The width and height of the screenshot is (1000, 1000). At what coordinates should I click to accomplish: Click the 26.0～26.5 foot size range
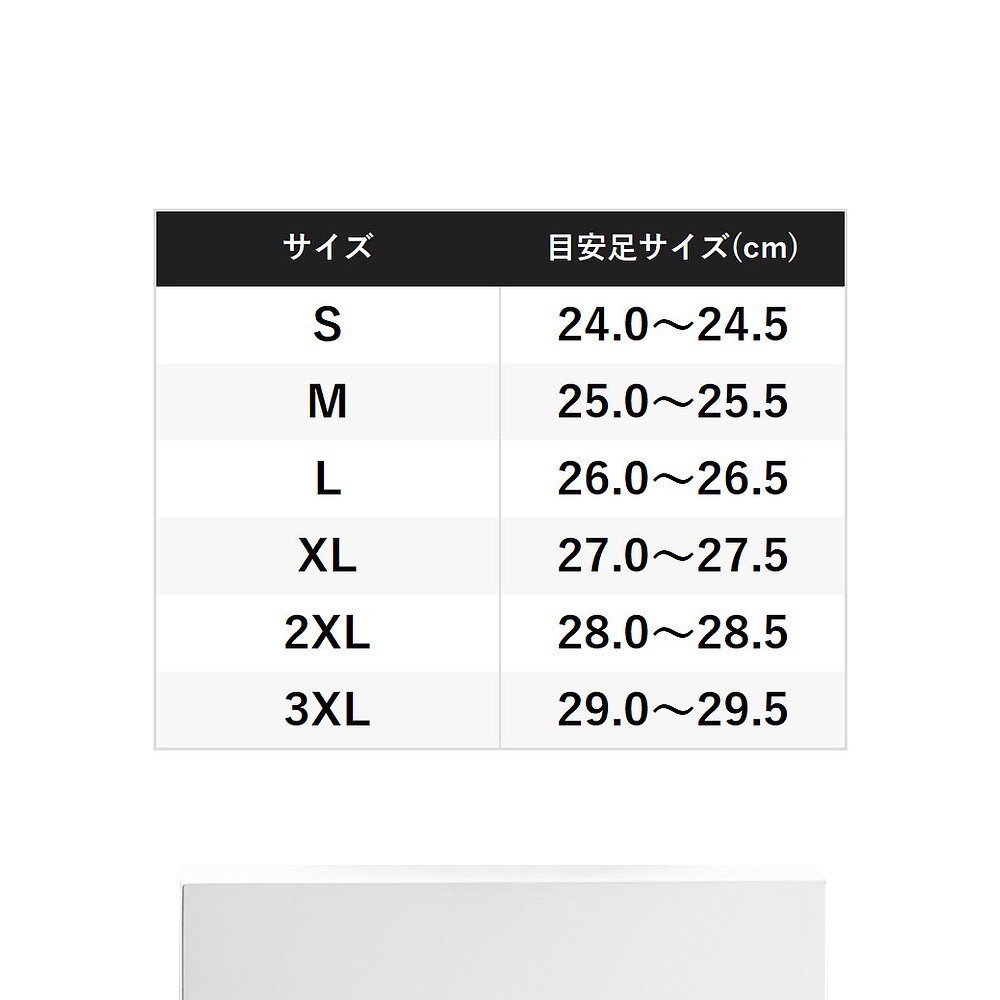pos(672,479)
